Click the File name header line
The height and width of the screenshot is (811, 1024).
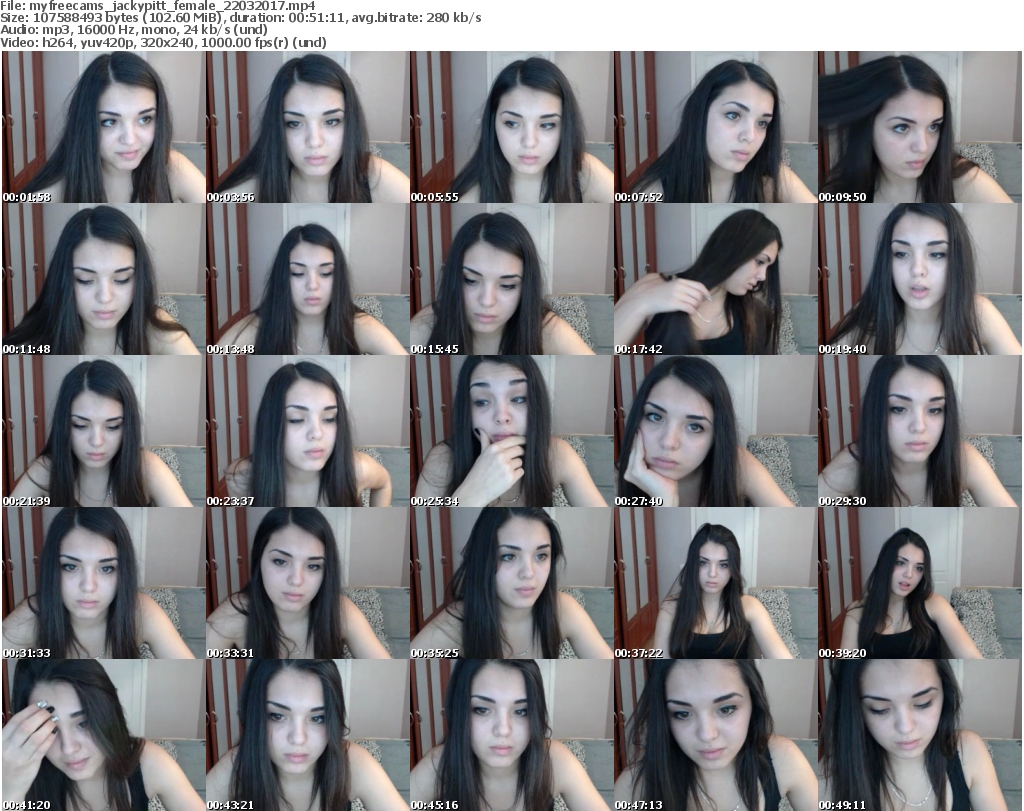click(x=158, y=6)
